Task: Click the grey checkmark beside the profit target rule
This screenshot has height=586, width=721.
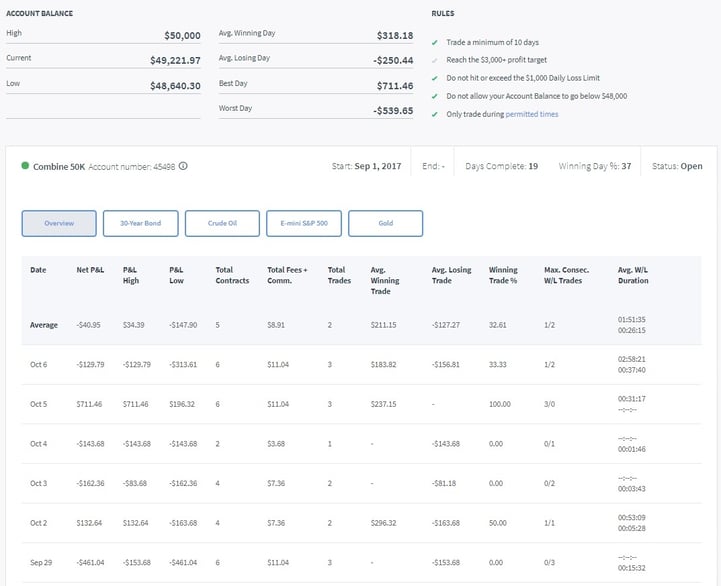Action: click(434, 60)
